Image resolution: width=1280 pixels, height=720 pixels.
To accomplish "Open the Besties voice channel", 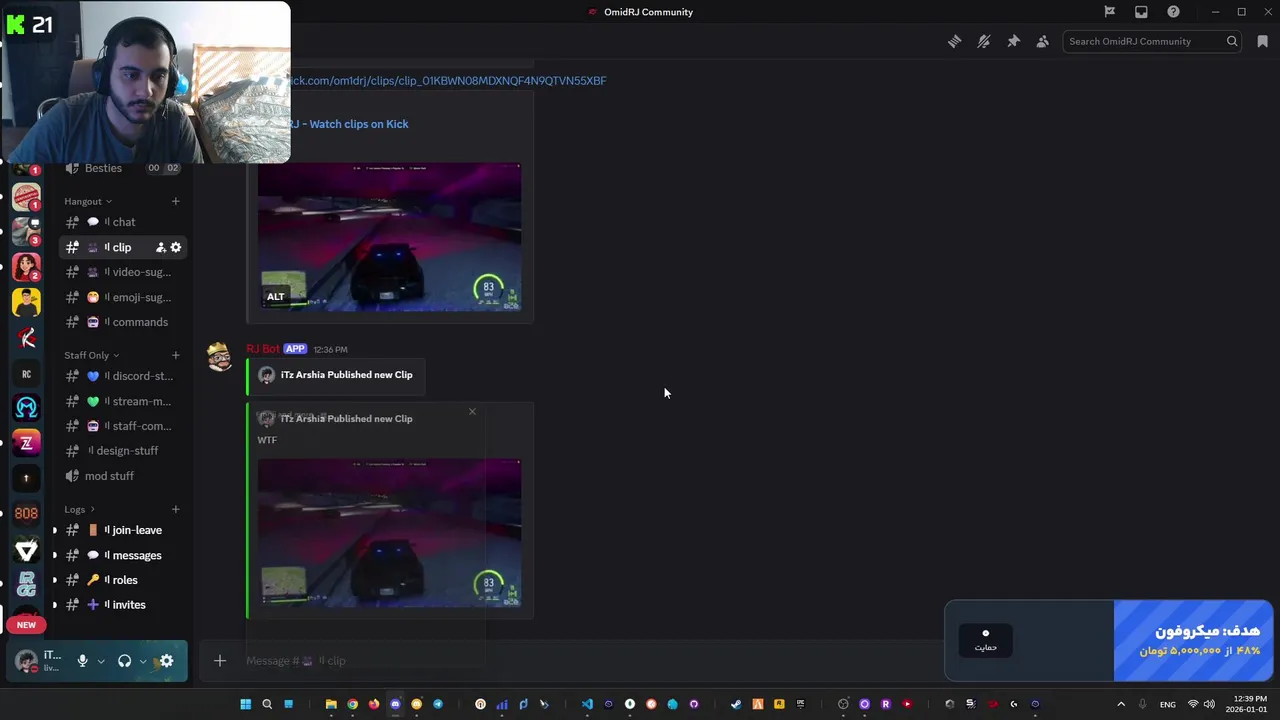I will click(122, 168).
